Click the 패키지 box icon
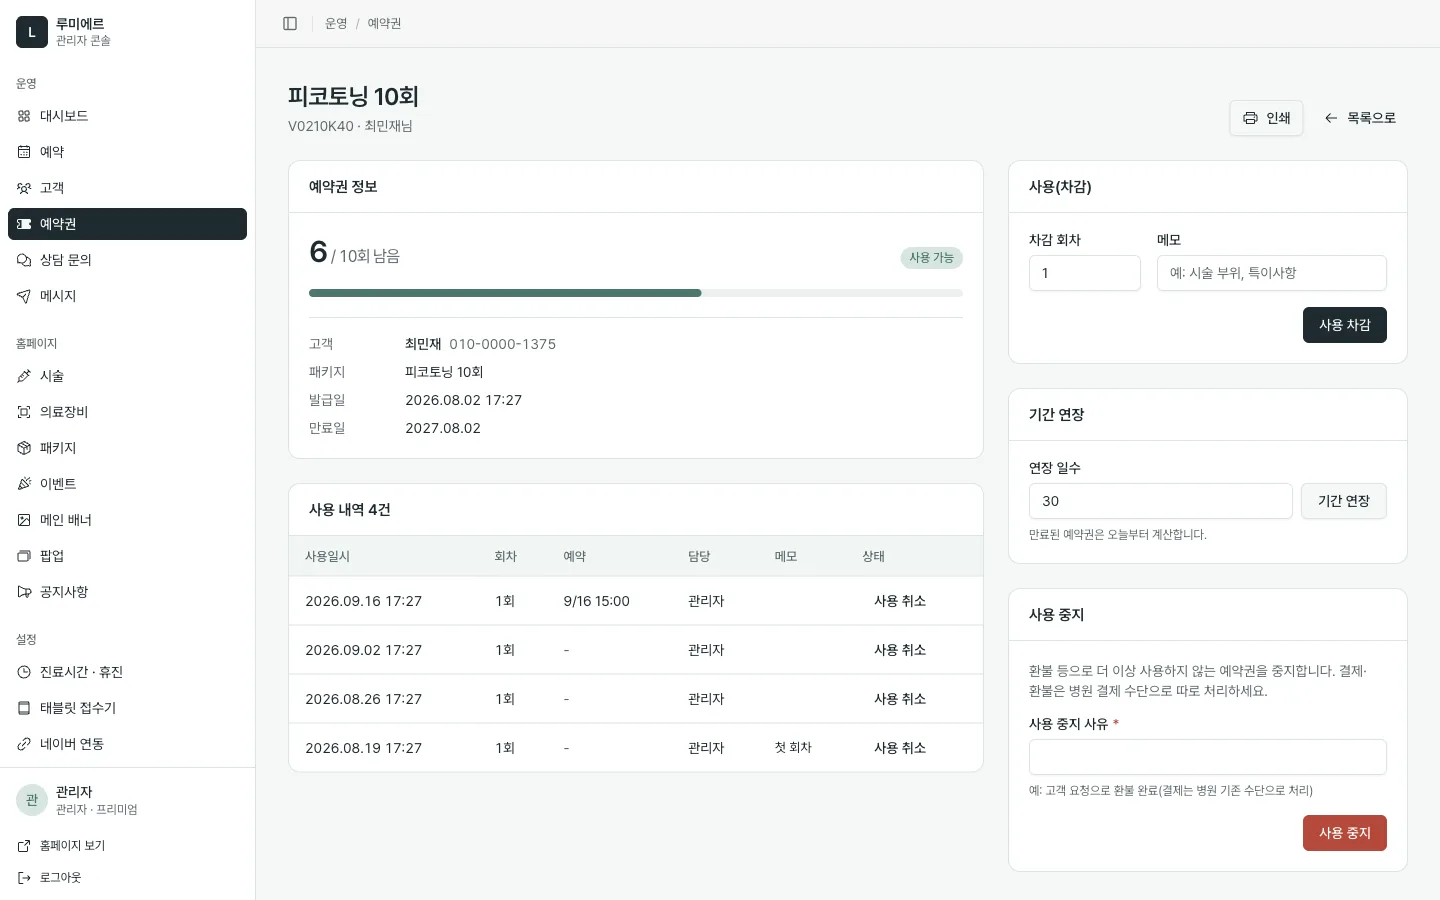Screen dimensions: 1440x900 (x=24, y=448)
